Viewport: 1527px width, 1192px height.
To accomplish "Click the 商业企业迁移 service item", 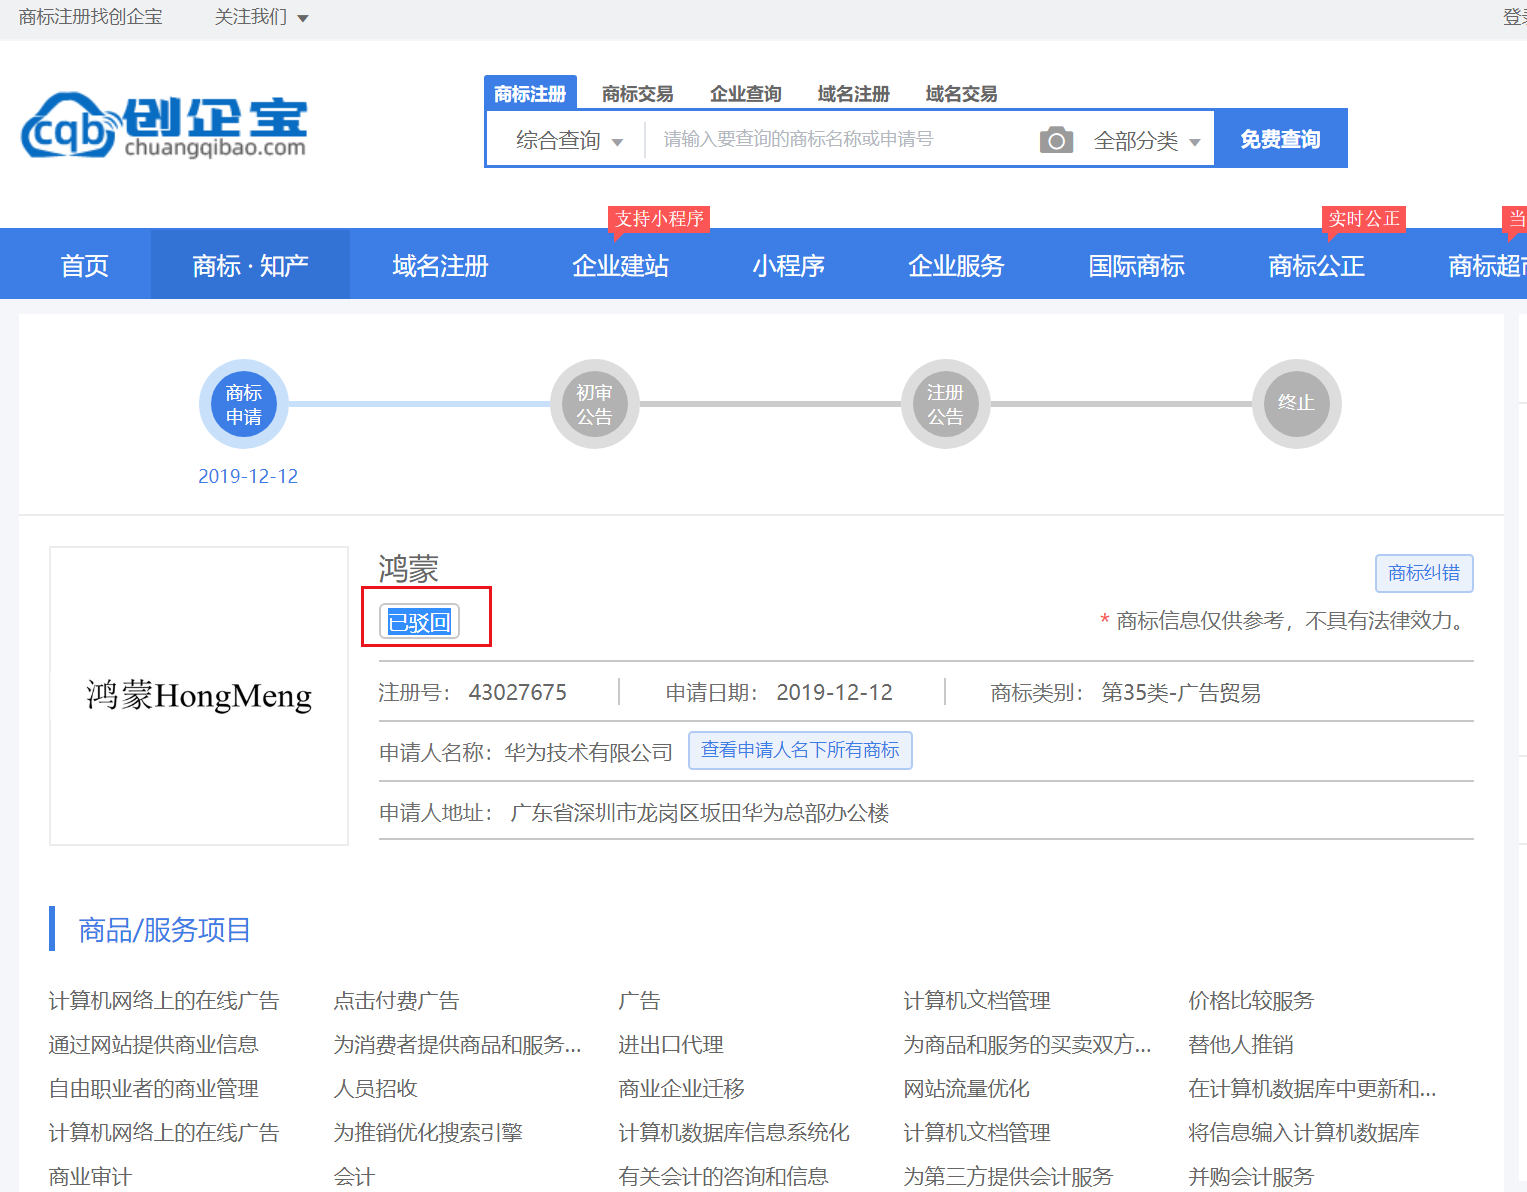I will (681, 1088).
